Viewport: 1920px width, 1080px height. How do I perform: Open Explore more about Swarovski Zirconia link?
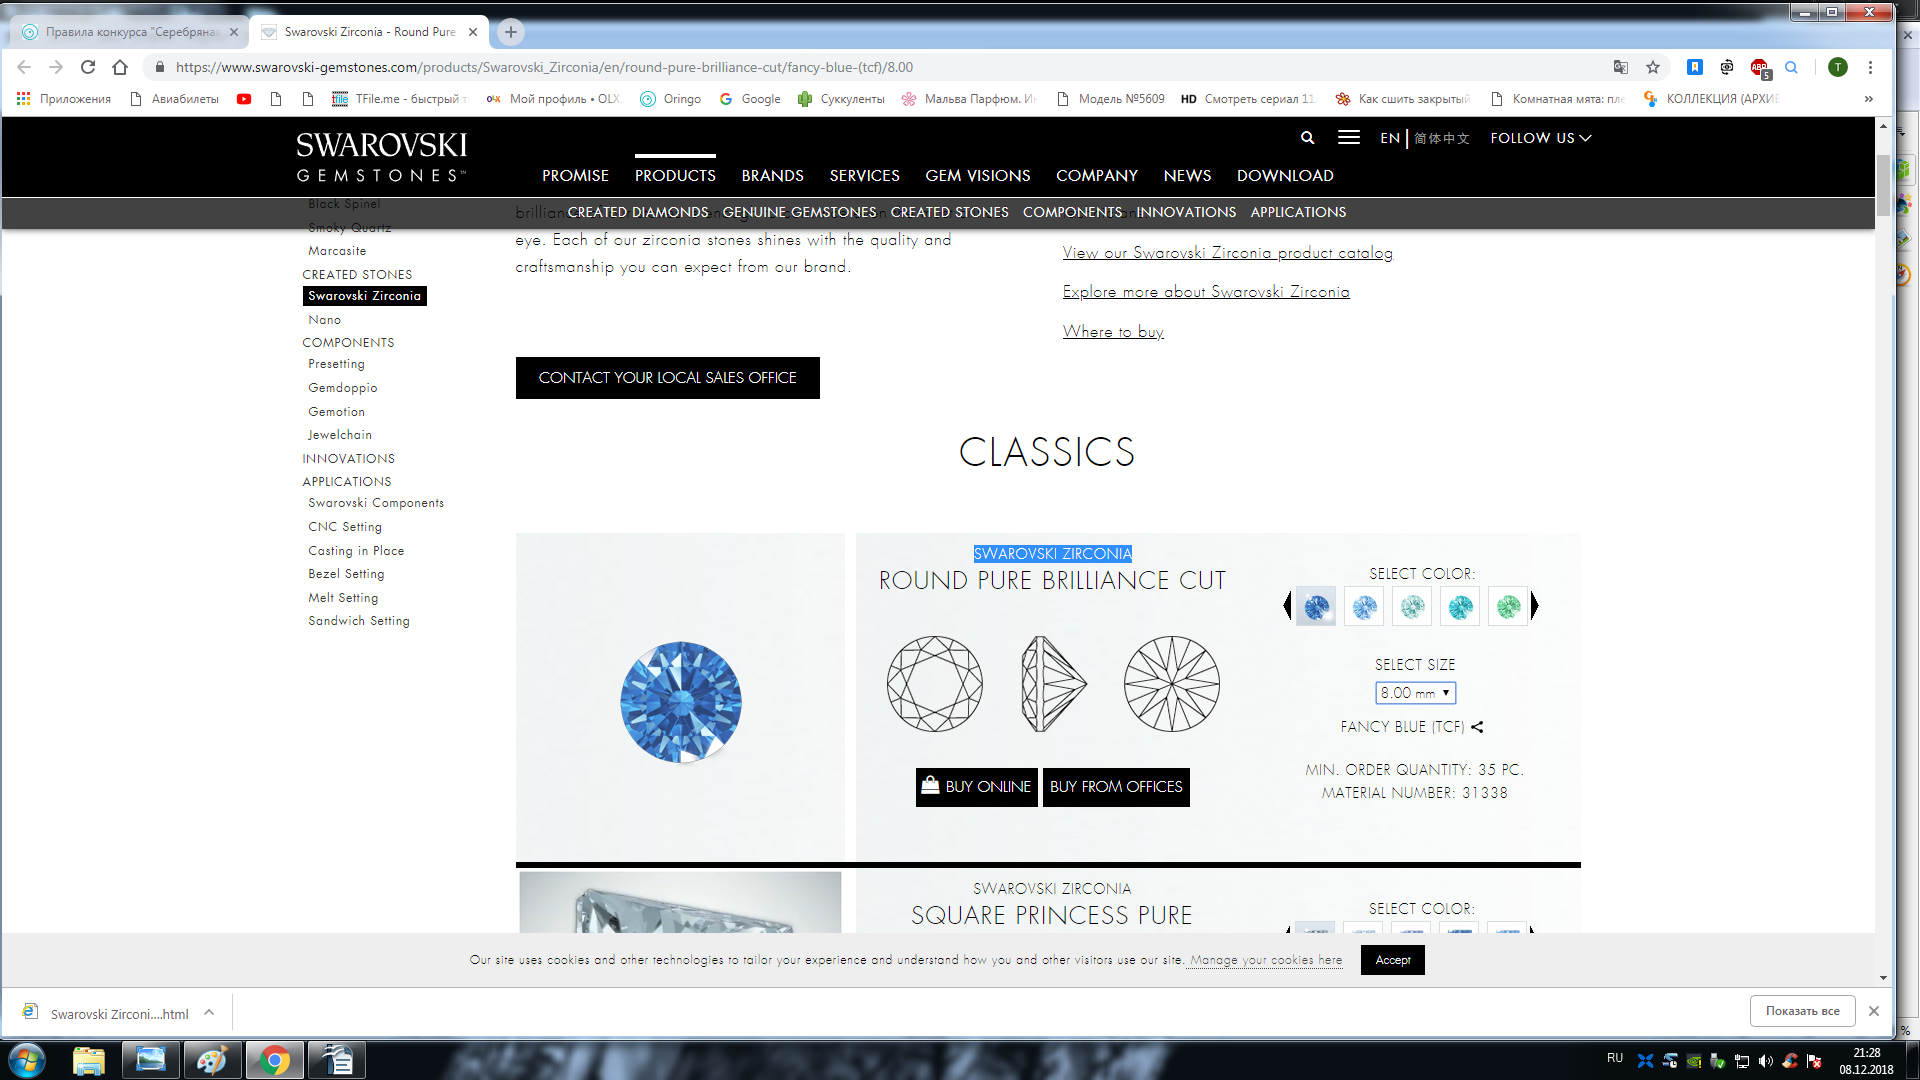click(x=1206, y=292)
